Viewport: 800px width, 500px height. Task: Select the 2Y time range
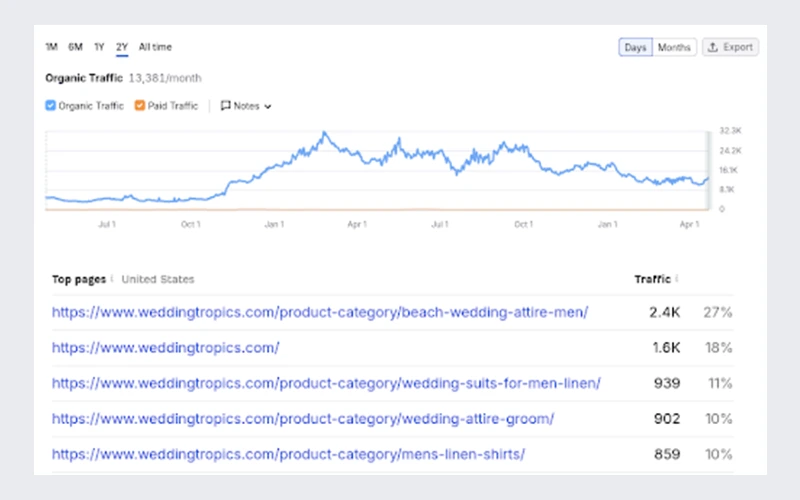122,47
